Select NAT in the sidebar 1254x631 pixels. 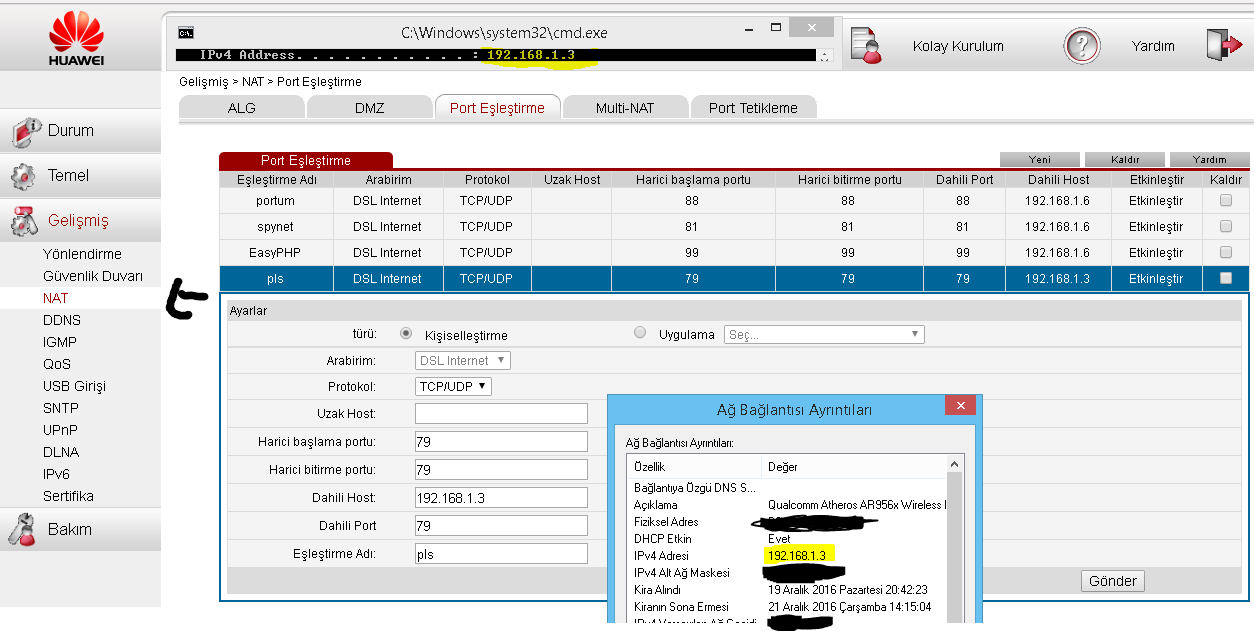click(x=56, y=298)
